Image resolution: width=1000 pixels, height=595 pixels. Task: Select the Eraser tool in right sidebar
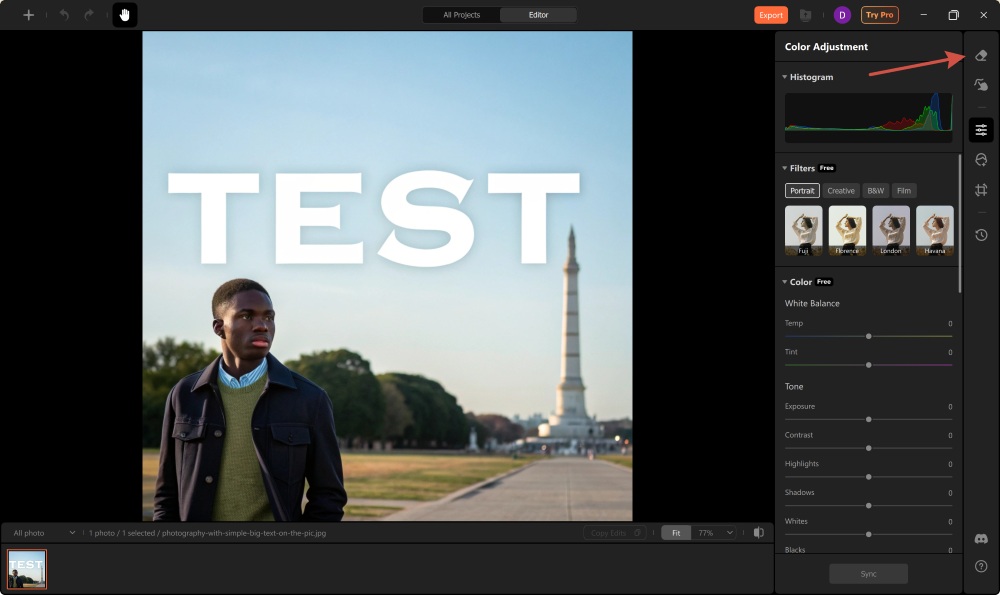click(x=981, y=56)
